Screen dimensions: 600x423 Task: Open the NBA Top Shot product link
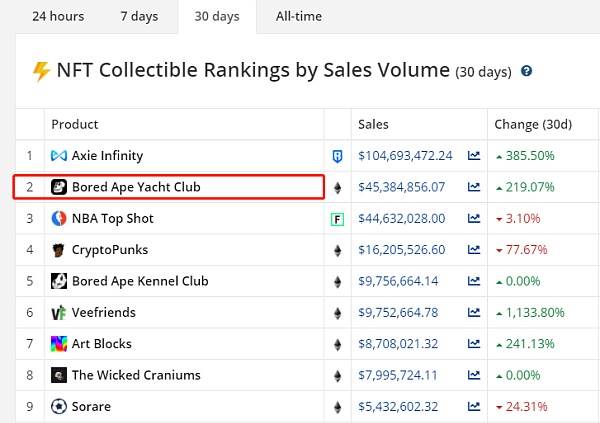pyautogui.click(x=112, y=219)
